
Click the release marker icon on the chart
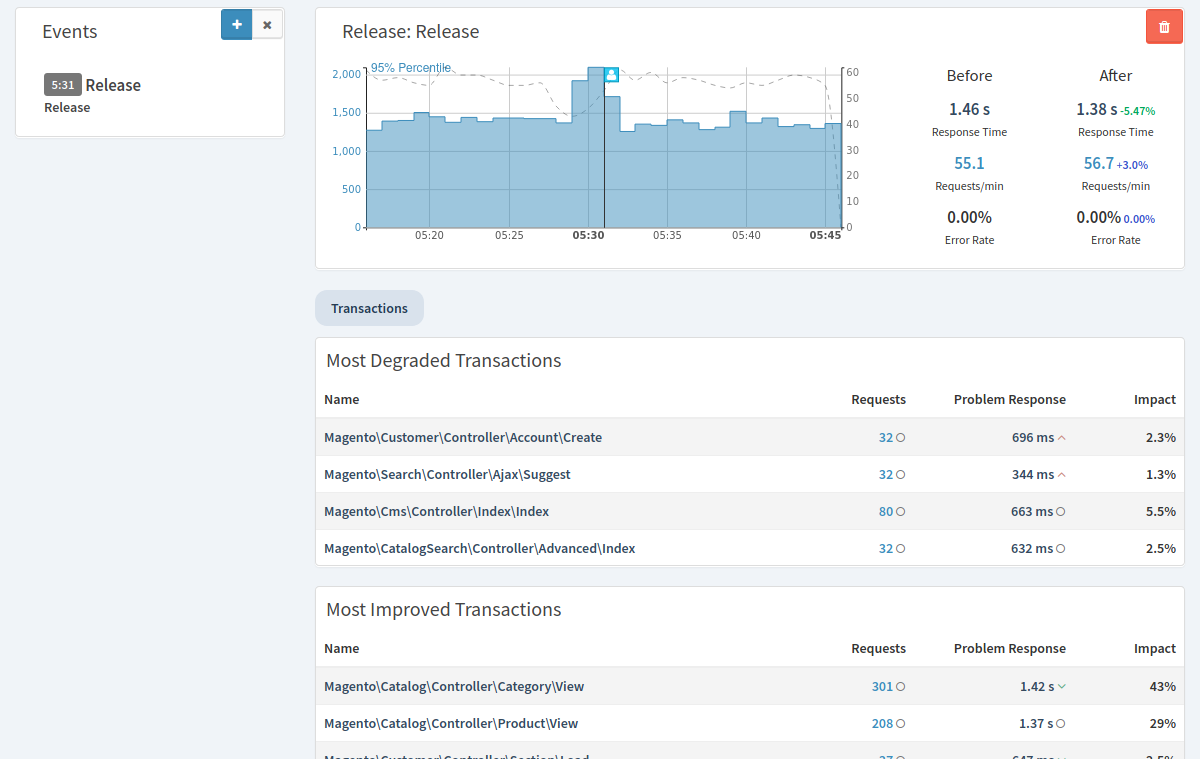(x=612, y=74)
